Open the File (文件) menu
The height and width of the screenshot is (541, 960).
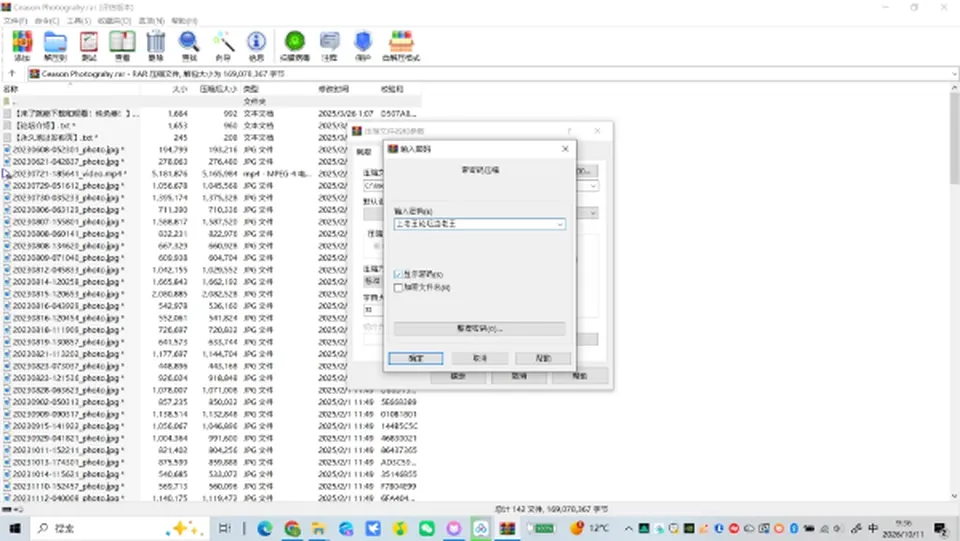[15, 21]
